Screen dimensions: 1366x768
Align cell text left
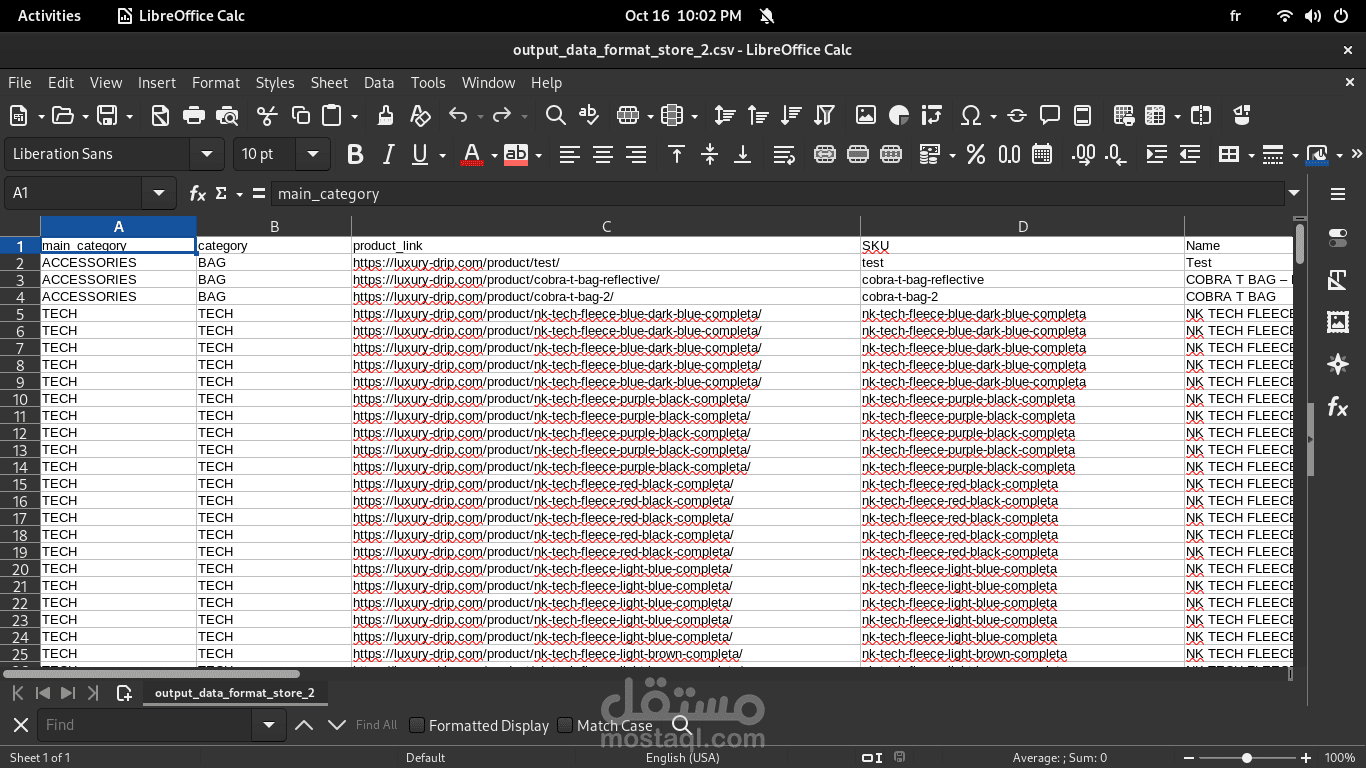(570, 154)
